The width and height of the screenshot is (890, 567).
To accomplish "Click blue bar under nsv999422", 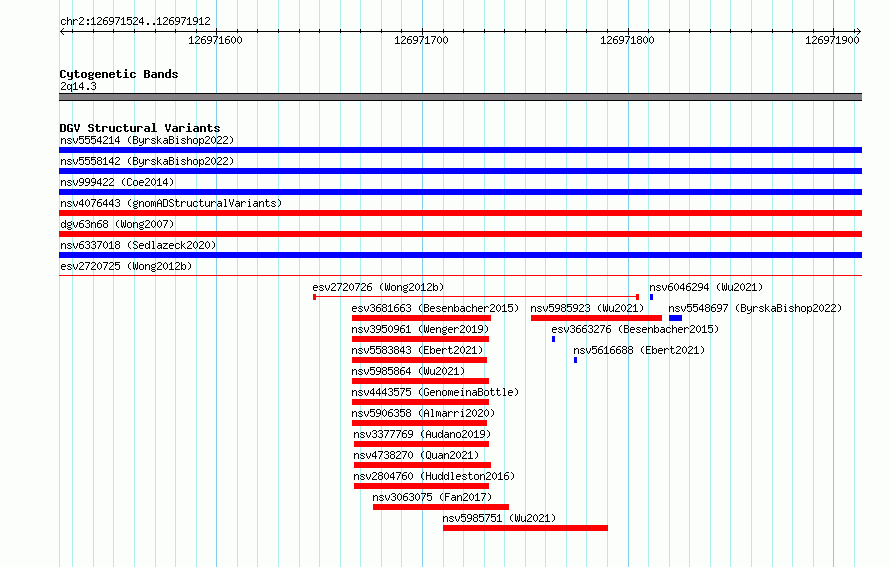I will pyautogui.click(x=460, y=192).
